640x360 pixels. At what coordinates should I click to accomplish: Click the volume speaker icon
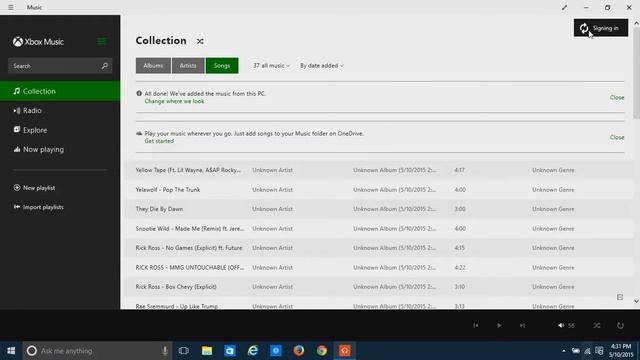(x=561, y=325)
